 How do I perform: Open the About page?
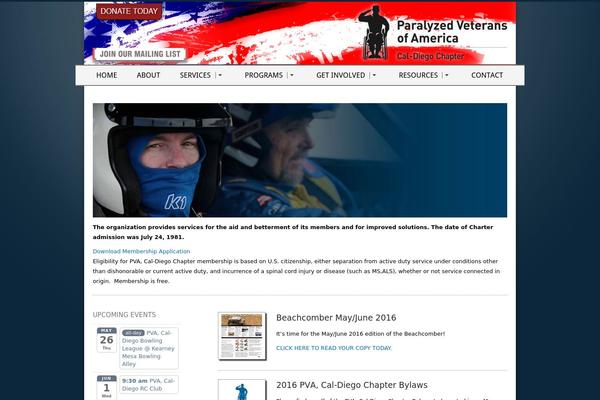[x=148, y=75]
